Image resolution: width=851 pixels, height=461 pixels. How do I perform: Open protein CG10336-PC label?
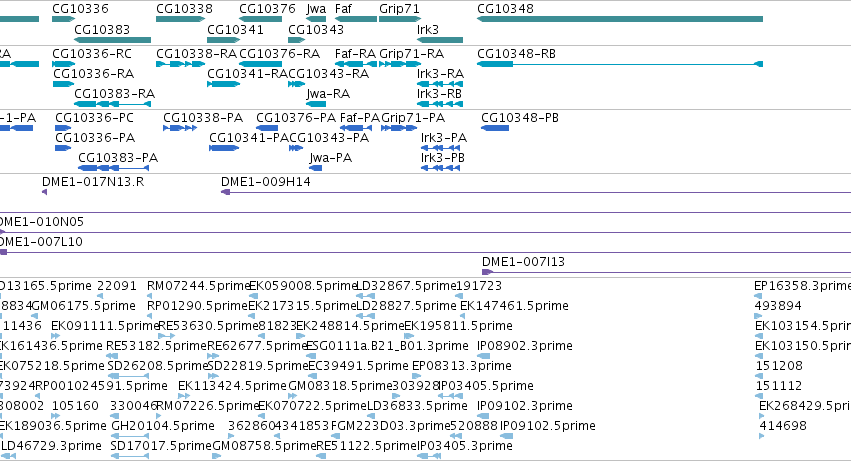(94, 118)
